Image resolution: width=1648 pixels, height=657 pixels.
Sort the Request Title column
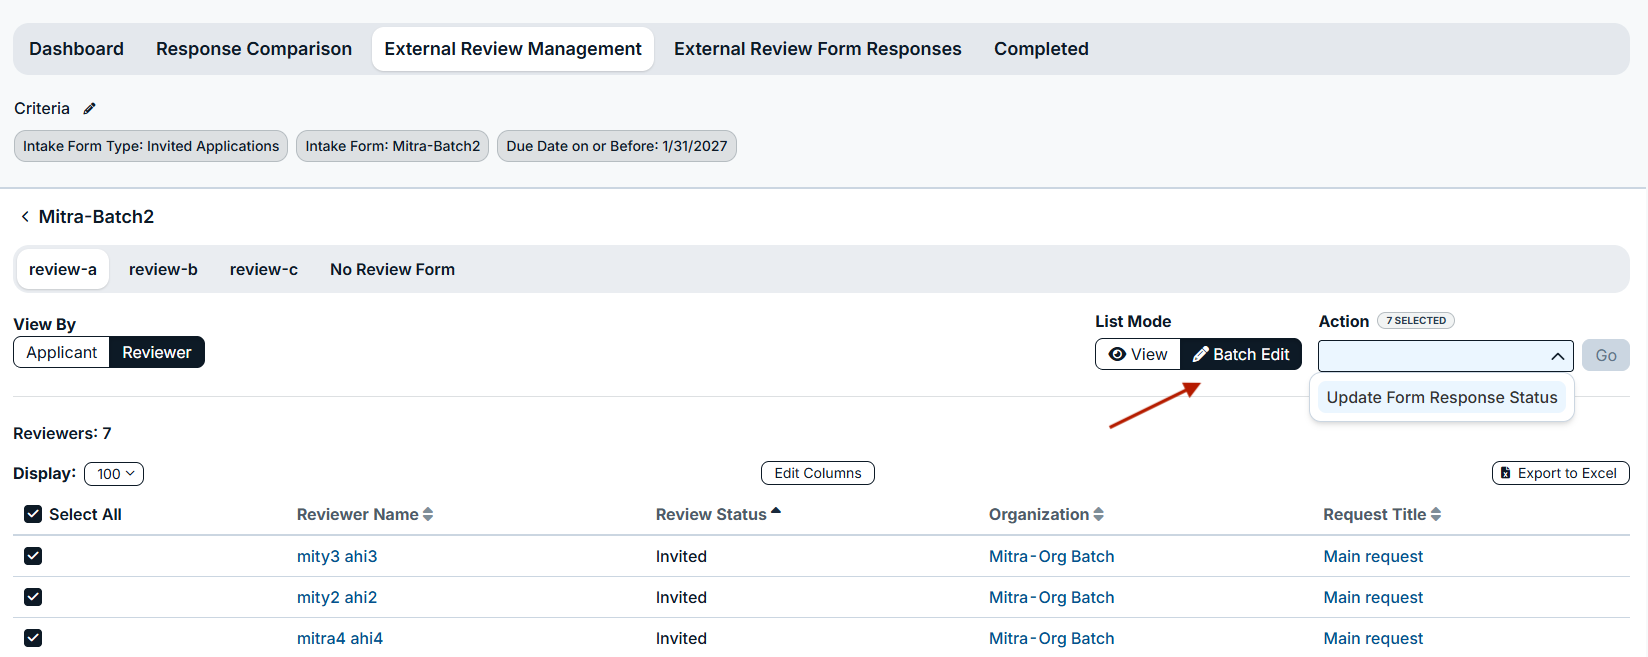pyautogui.click(x=1436, y=514)
